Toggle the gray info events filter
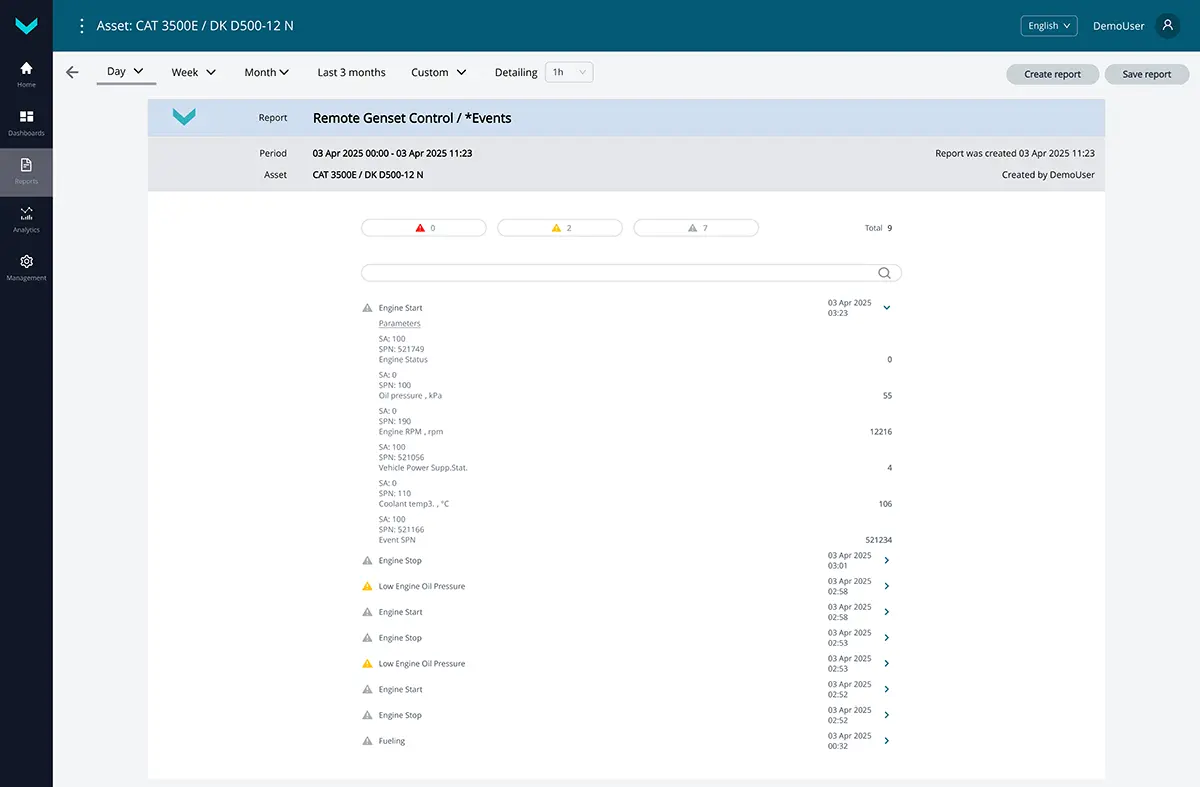The width and height of the screenshot is (1200, 787). point(696,228)
